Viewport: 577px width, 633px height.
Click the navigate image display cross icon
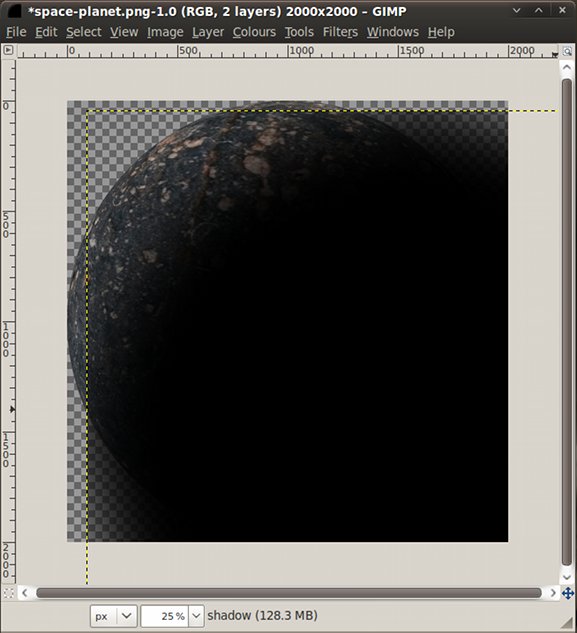point(567,593)
